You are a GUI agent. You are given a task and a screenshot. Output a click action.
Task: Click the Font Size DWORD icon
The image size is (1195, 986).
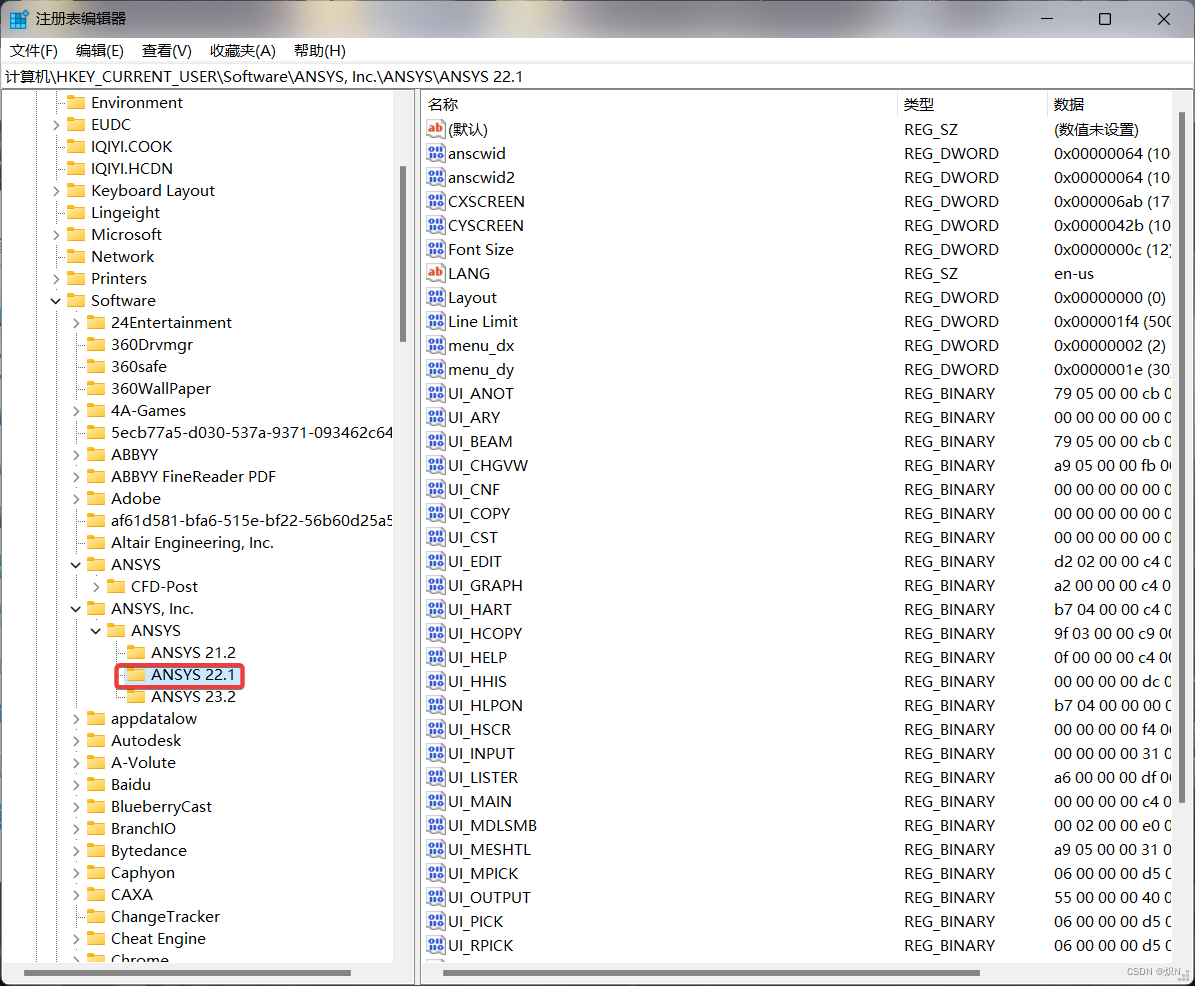[x=435, y=249]
